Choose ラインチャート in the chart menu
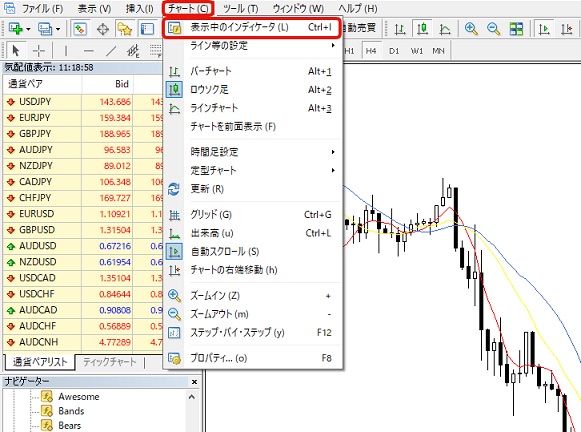 [252, 108]
